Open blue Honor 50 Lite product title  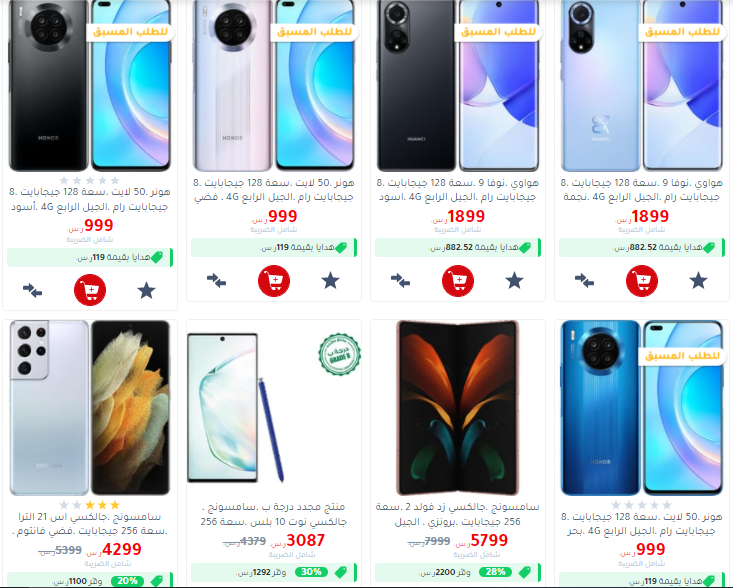coord(642,524)
